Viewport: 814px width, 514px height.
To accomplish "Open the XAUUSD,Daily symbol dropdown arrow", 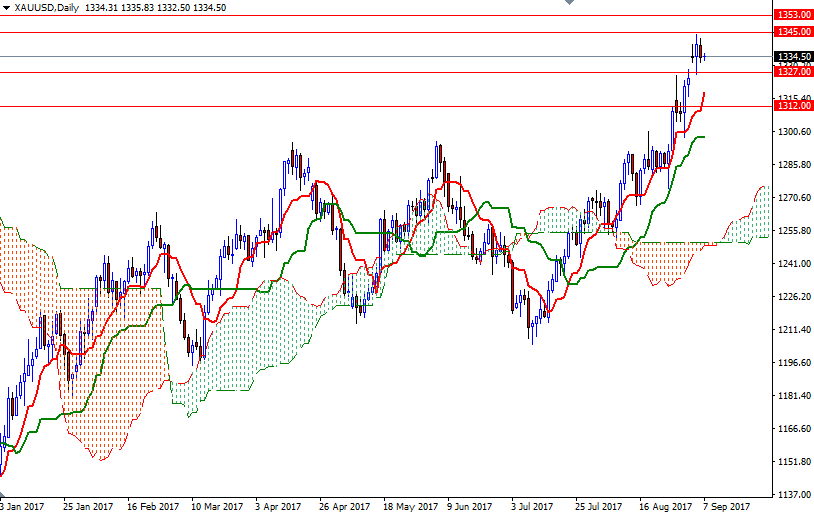I will coord(5,7).
